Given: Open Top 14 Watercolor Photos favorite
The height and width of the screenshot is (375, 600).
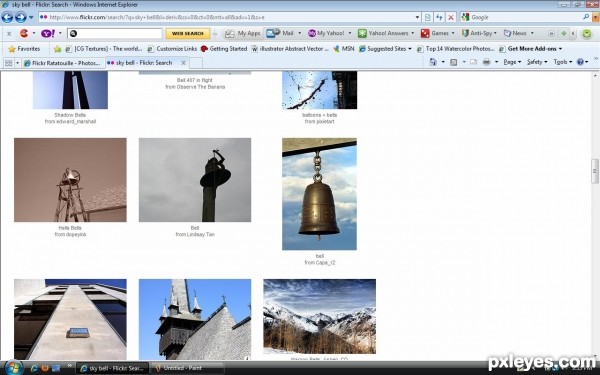Looking at the screenshot, I should (x=455, y=49).
